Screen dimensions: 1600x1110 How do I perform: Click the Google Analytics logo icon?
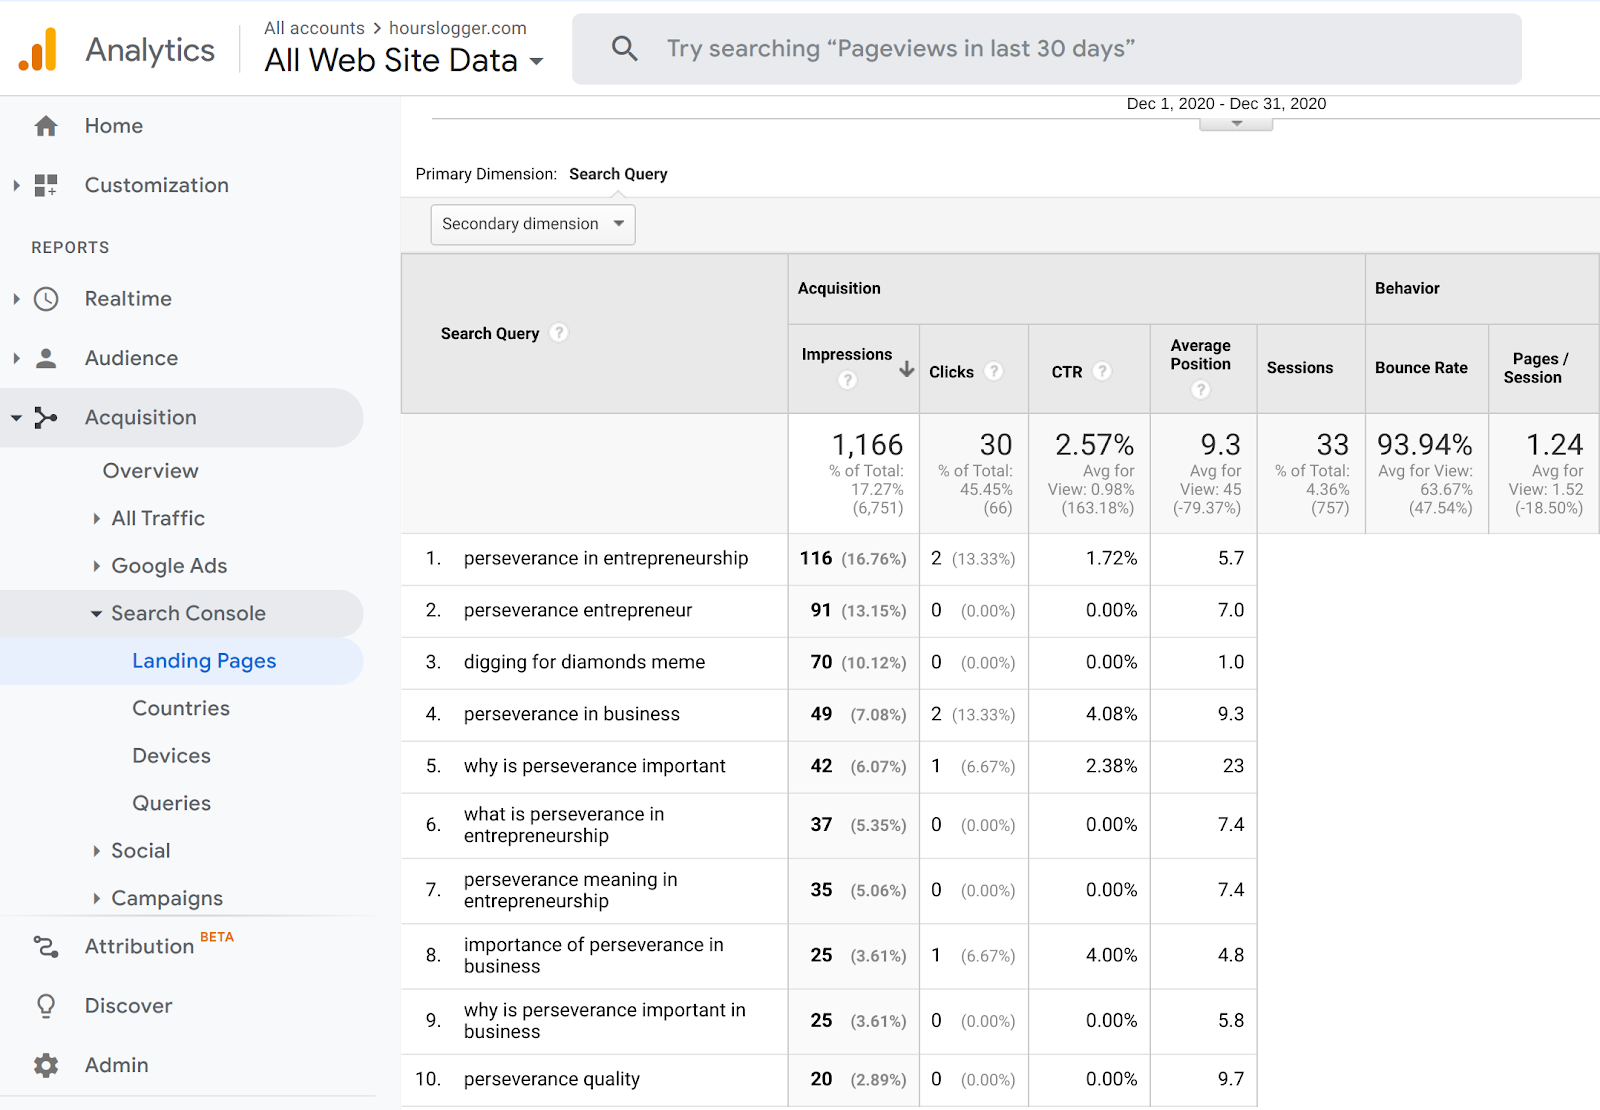coord(38,49)
